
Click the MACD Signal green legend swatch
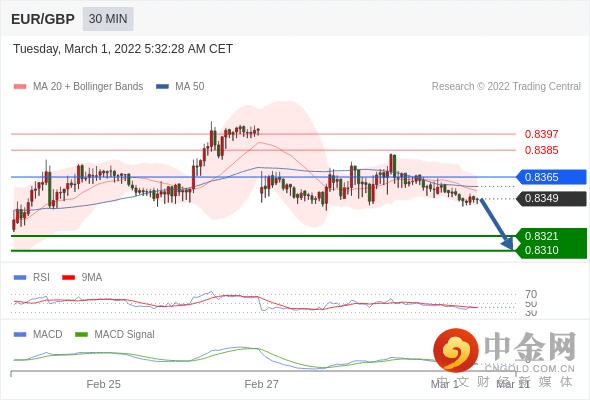(81, 335)
